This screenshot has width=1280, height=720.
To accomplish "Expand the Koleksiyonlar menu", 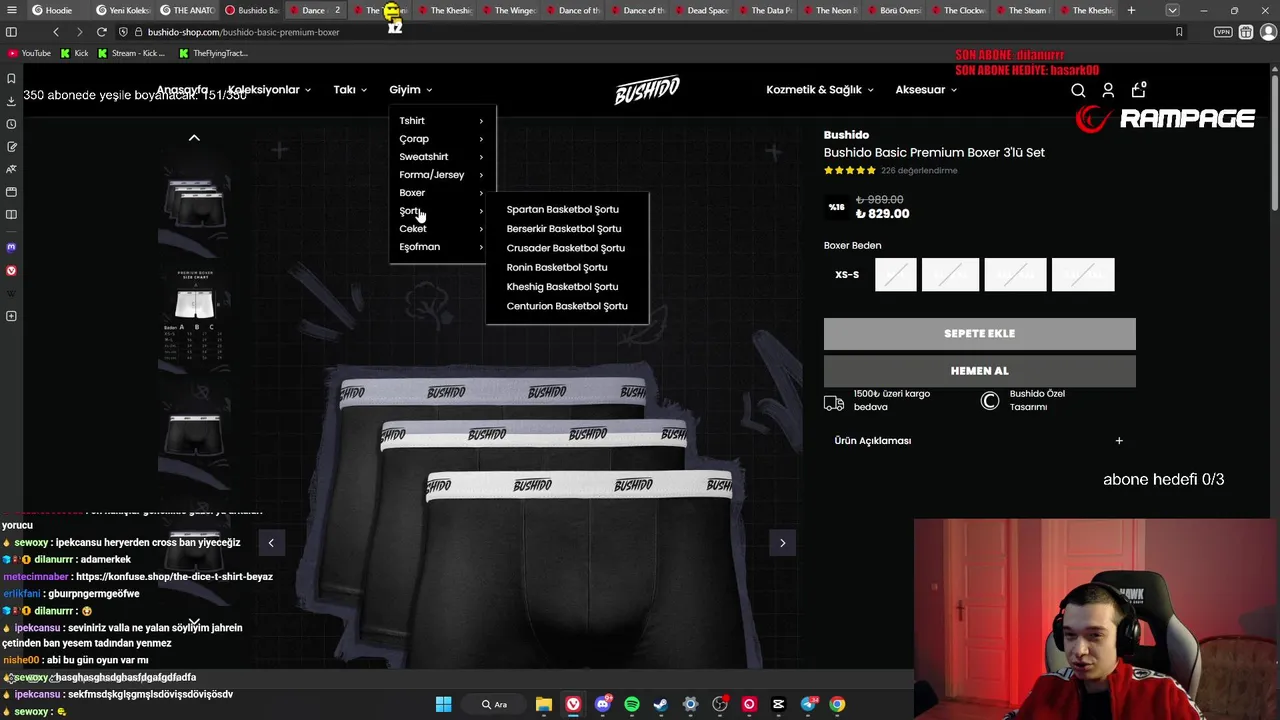I will point(270,90).
